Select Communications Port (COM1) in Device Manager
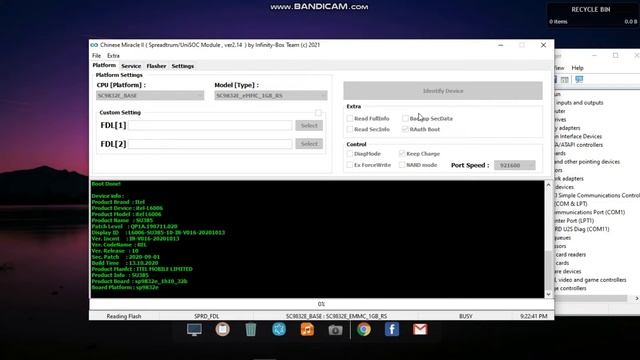The height and width of the screenshot is (360, 640). point(589,212)
